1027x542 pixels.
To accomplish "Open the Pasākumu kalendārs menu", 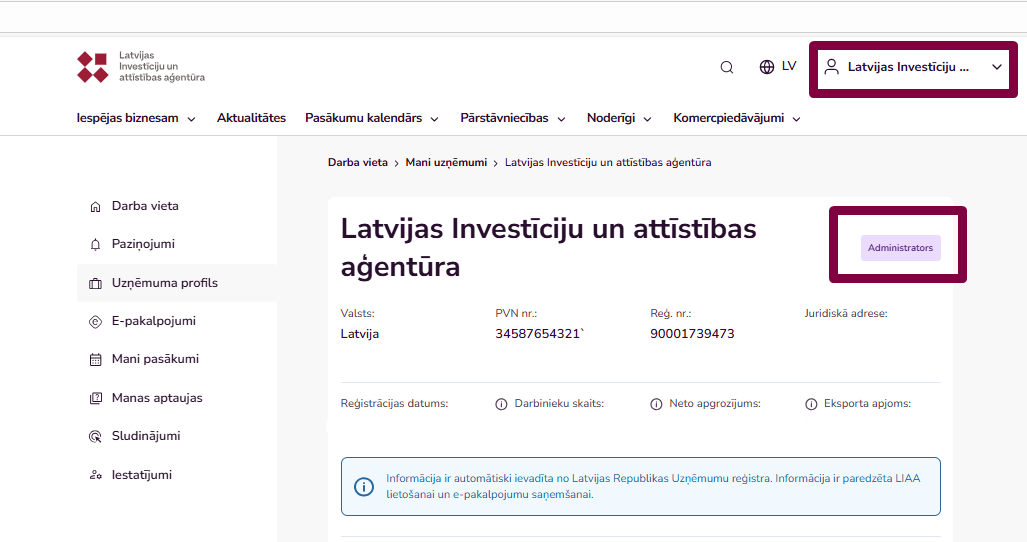I will pyautogui.click(x=371, y=118).
